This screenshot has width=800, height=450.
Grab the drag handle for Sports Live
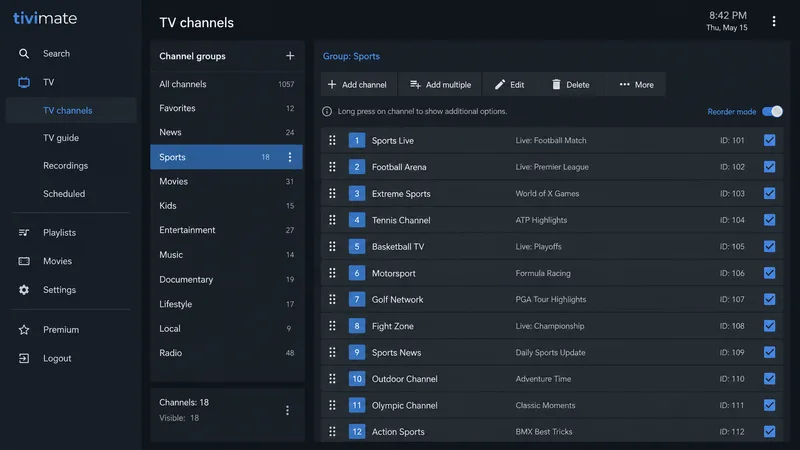(332, 140)
